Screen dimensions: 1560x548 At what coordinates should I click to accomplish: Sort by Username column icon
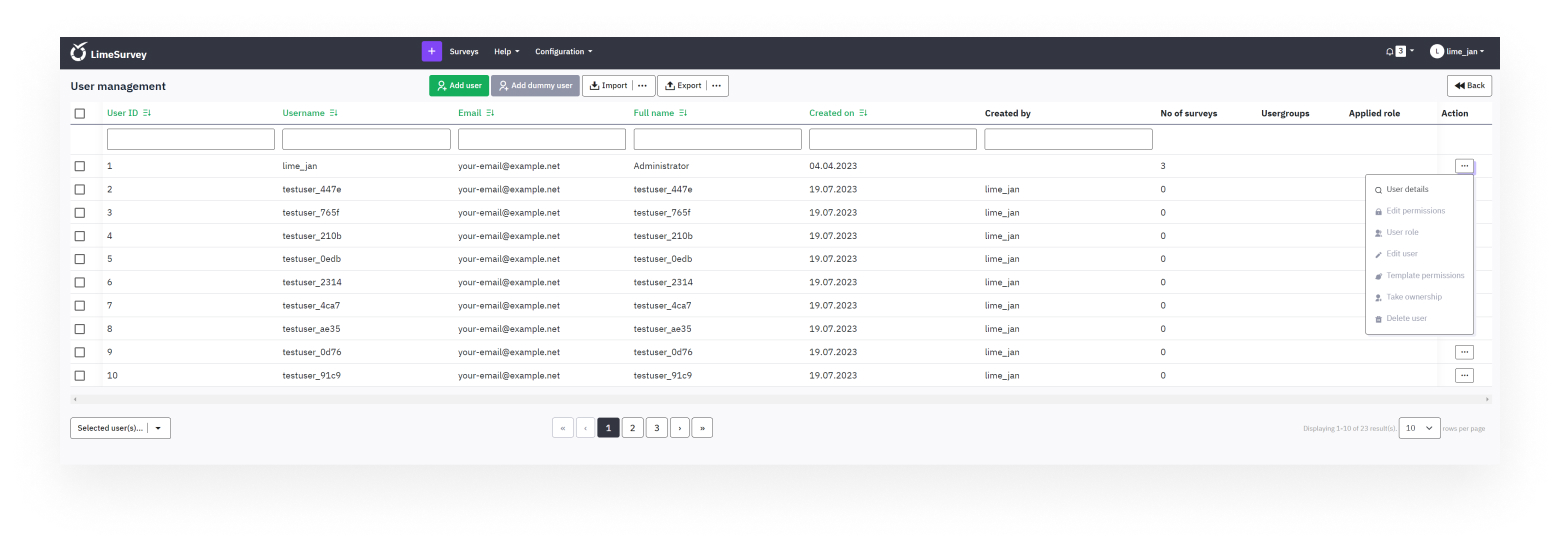click(334, 113)
